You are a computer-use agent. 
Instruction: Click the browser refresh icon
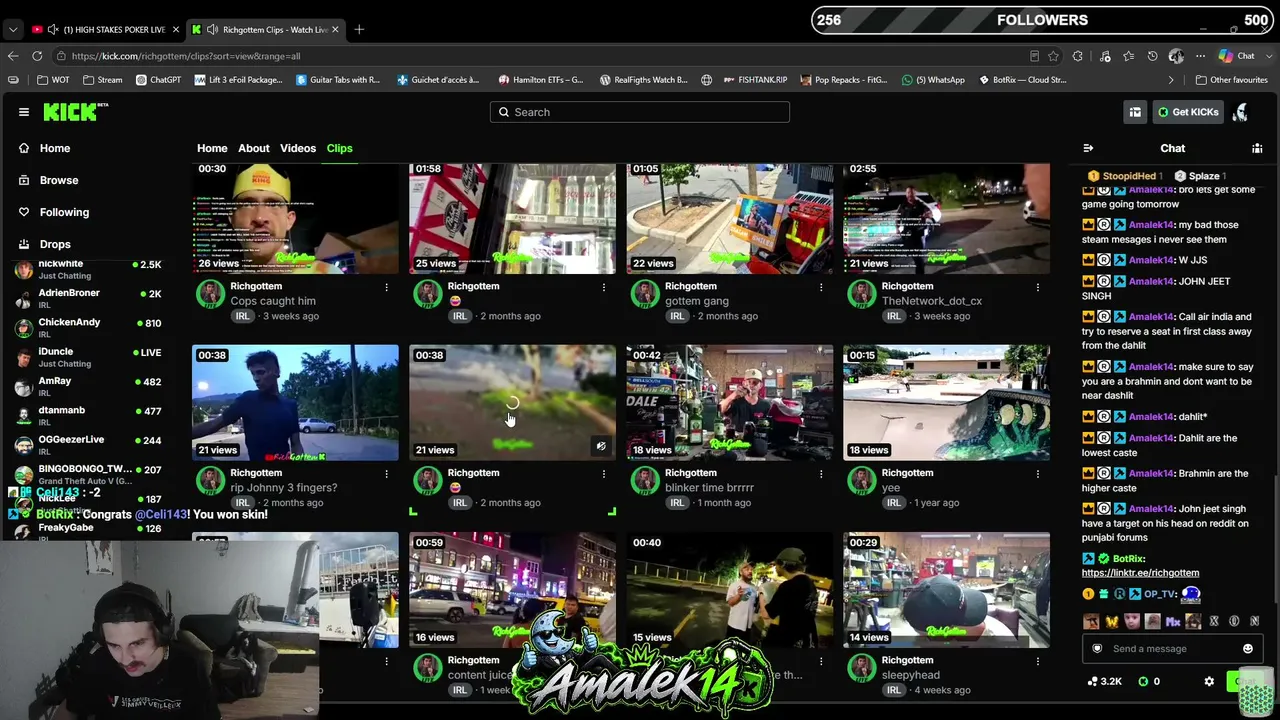37,56
